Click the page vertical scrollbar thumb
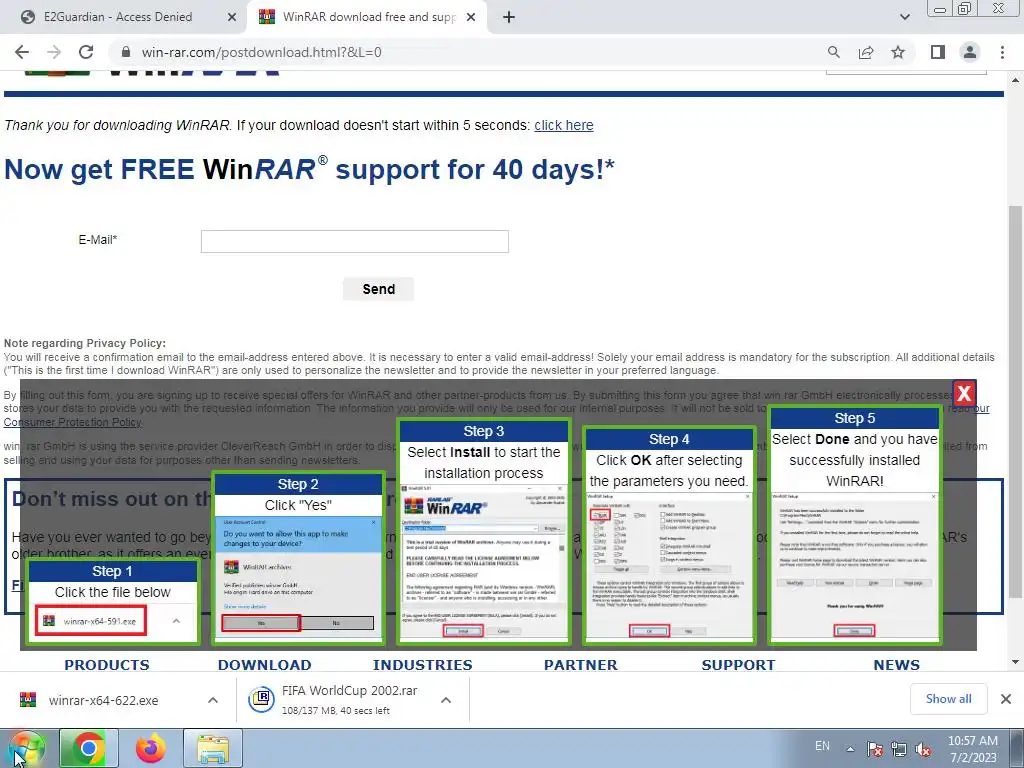This screenshot has height=768, width=1024. click(x=1015, y=402)
